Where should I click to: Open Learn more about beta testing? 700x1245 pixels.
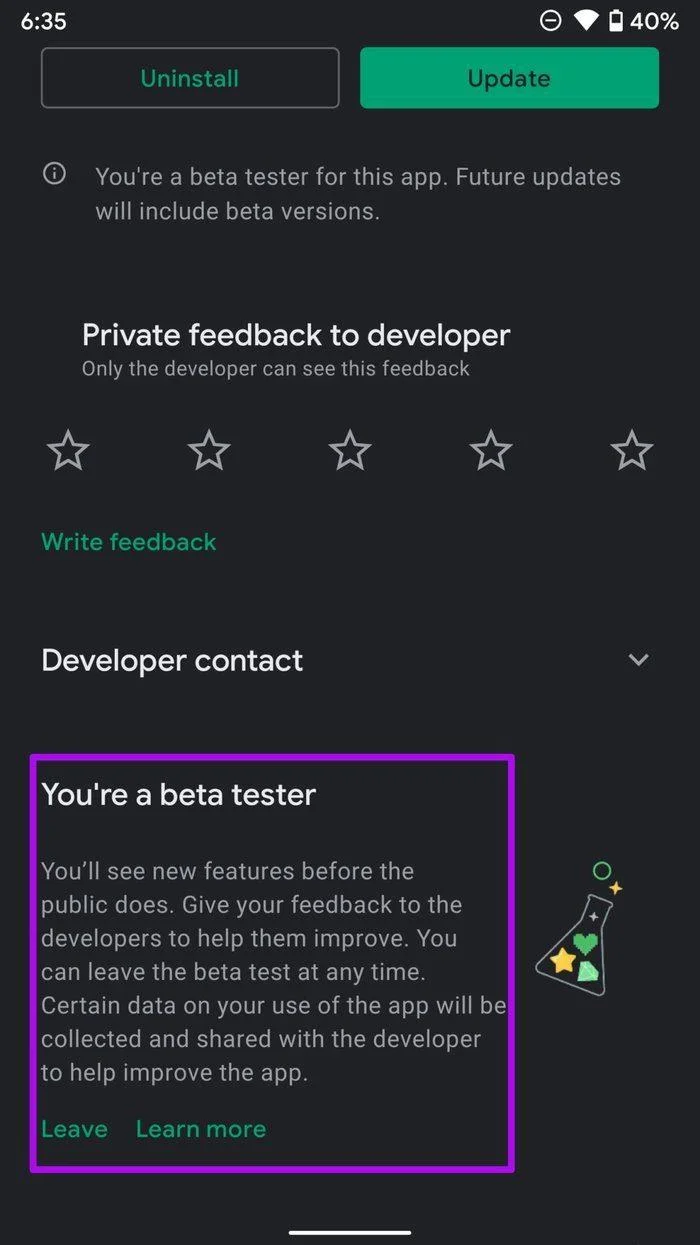201,1129
